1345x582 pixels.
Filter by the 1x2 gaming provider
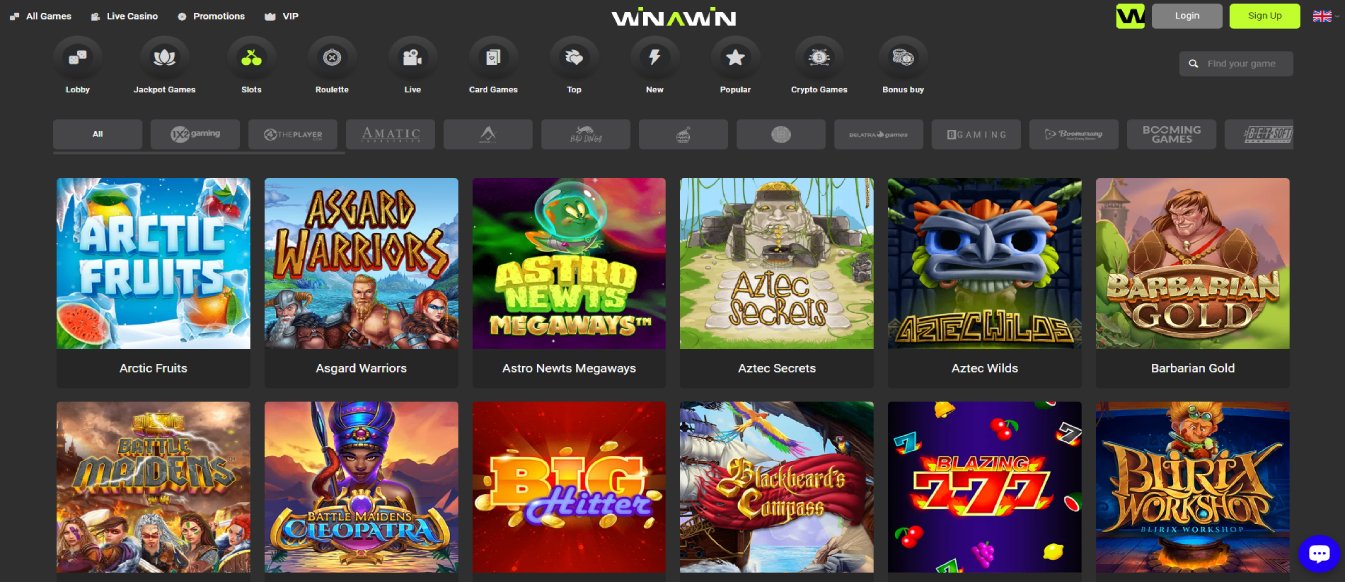pos(195,134)
